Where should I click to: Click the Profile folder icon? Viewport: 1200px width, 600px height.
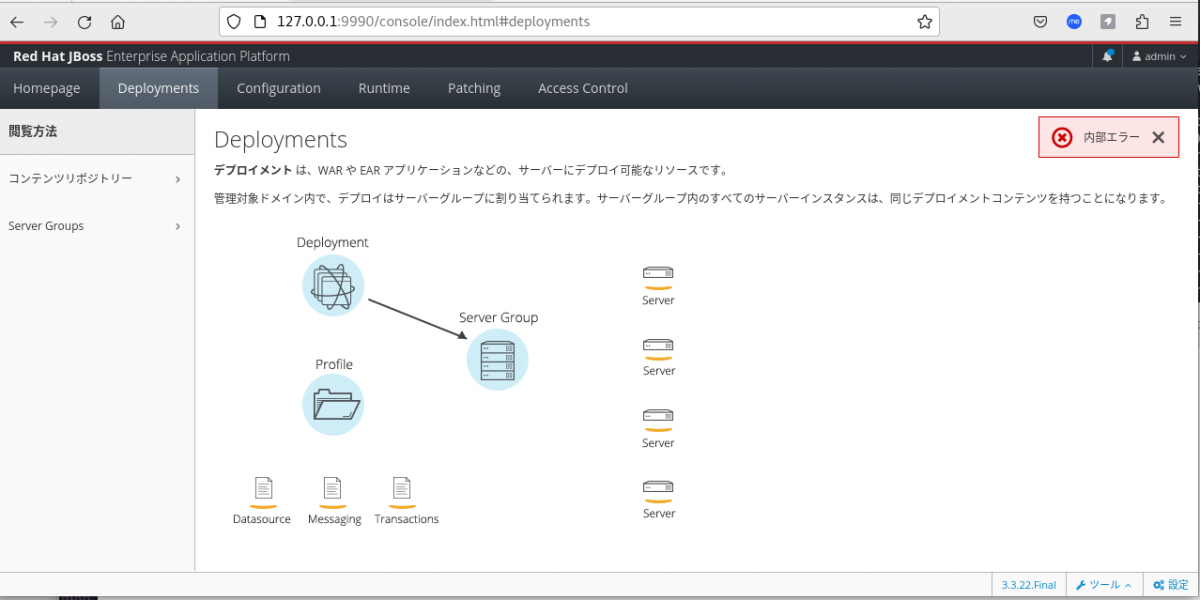[333, 405]
